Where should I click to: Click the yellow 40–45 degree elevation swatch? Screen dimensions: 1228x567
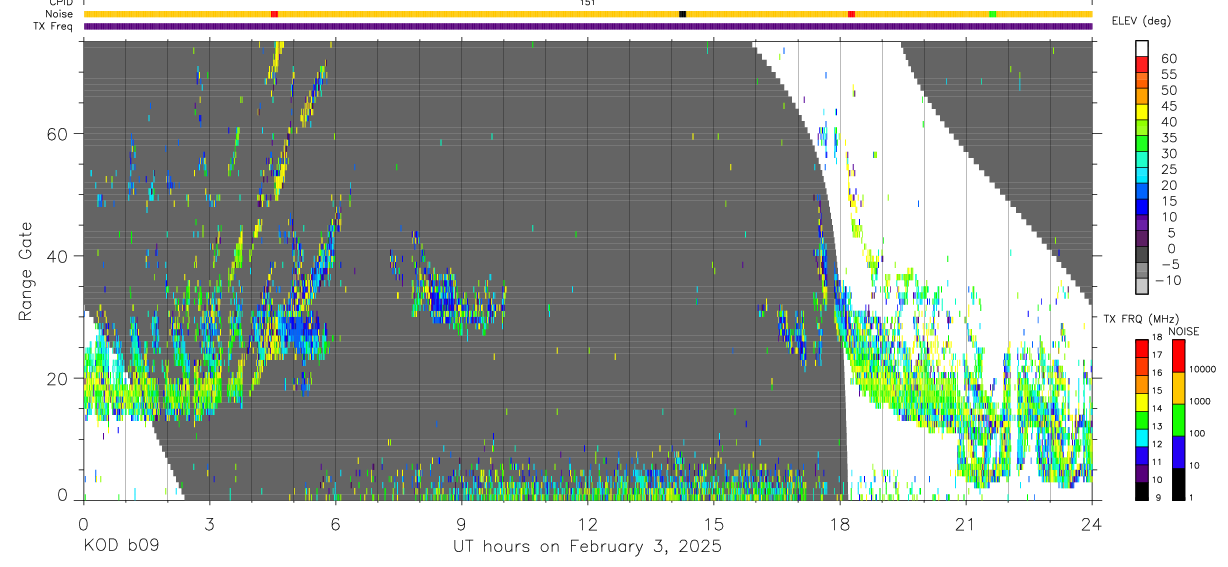[1142, 112]
